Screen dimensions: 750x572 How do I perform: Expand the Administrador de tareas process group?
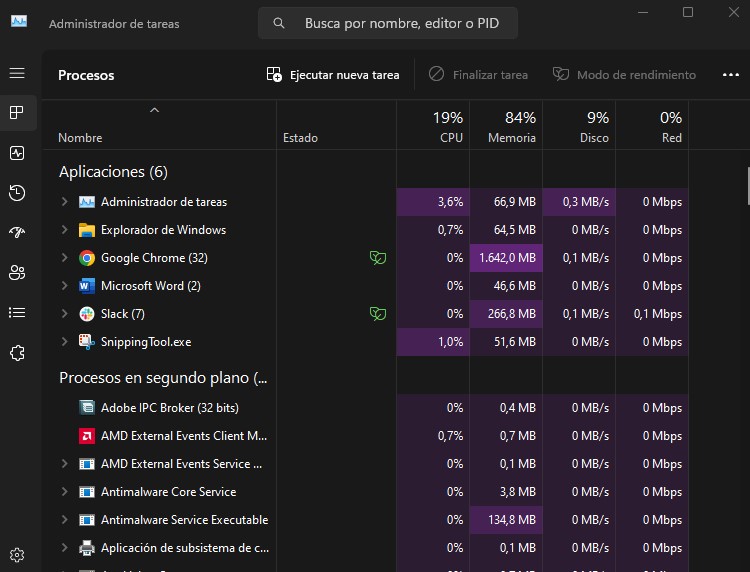pos(65,202)
